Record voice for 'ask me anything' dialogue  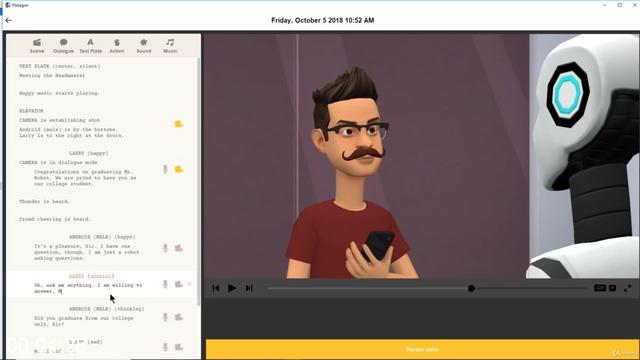(x=165, y=284)
